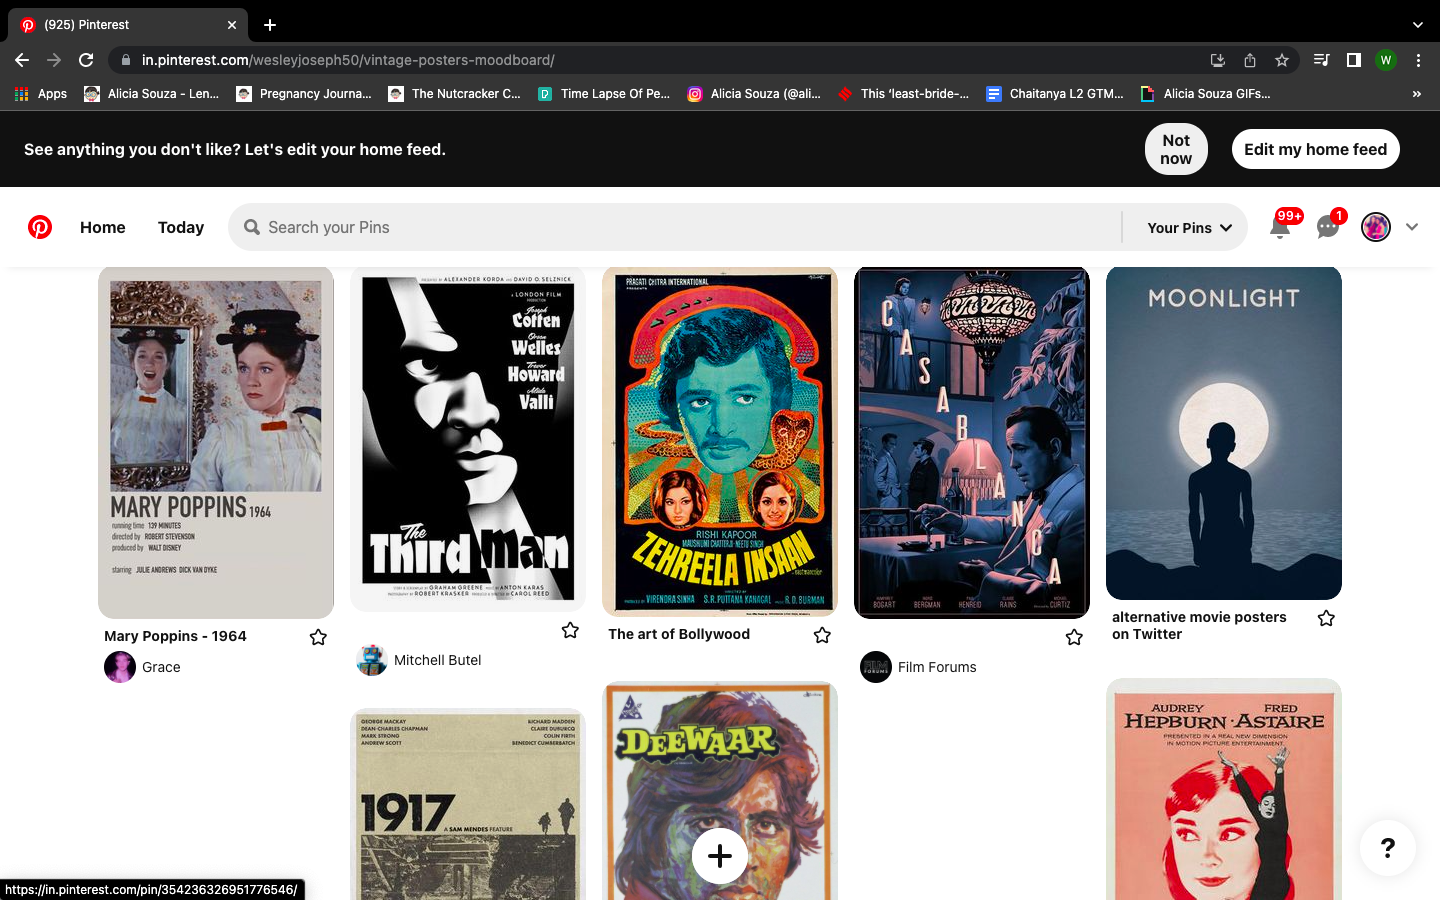This screenshot has width=1440, height=900.
Task: Open This 'least-bride-... bookmark
Action: tap(904, 94)
